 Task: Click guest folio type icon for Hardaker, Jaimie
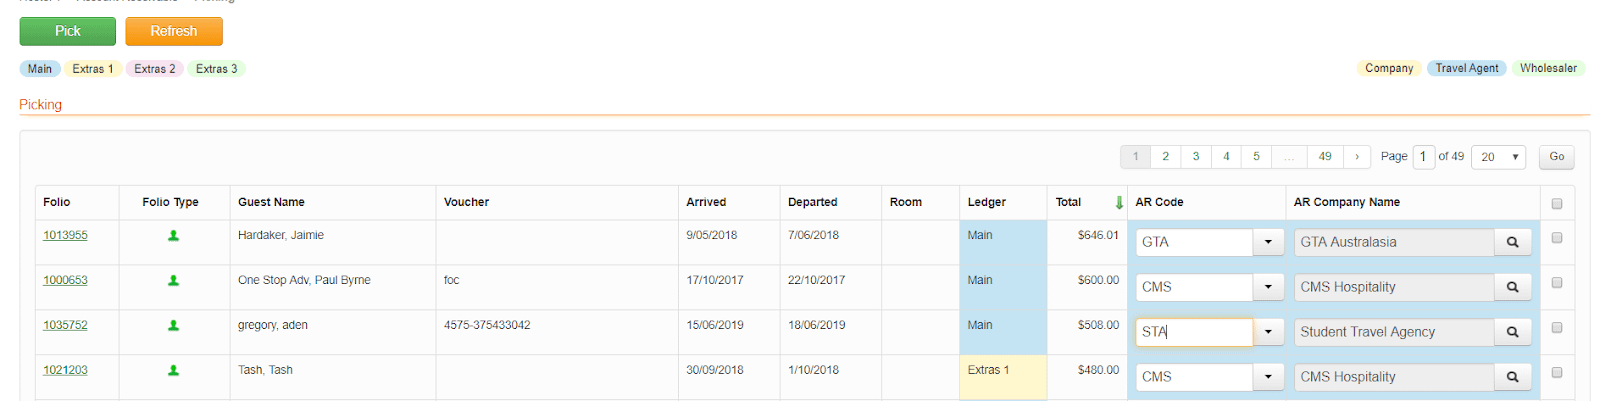(x=173, y=236)
